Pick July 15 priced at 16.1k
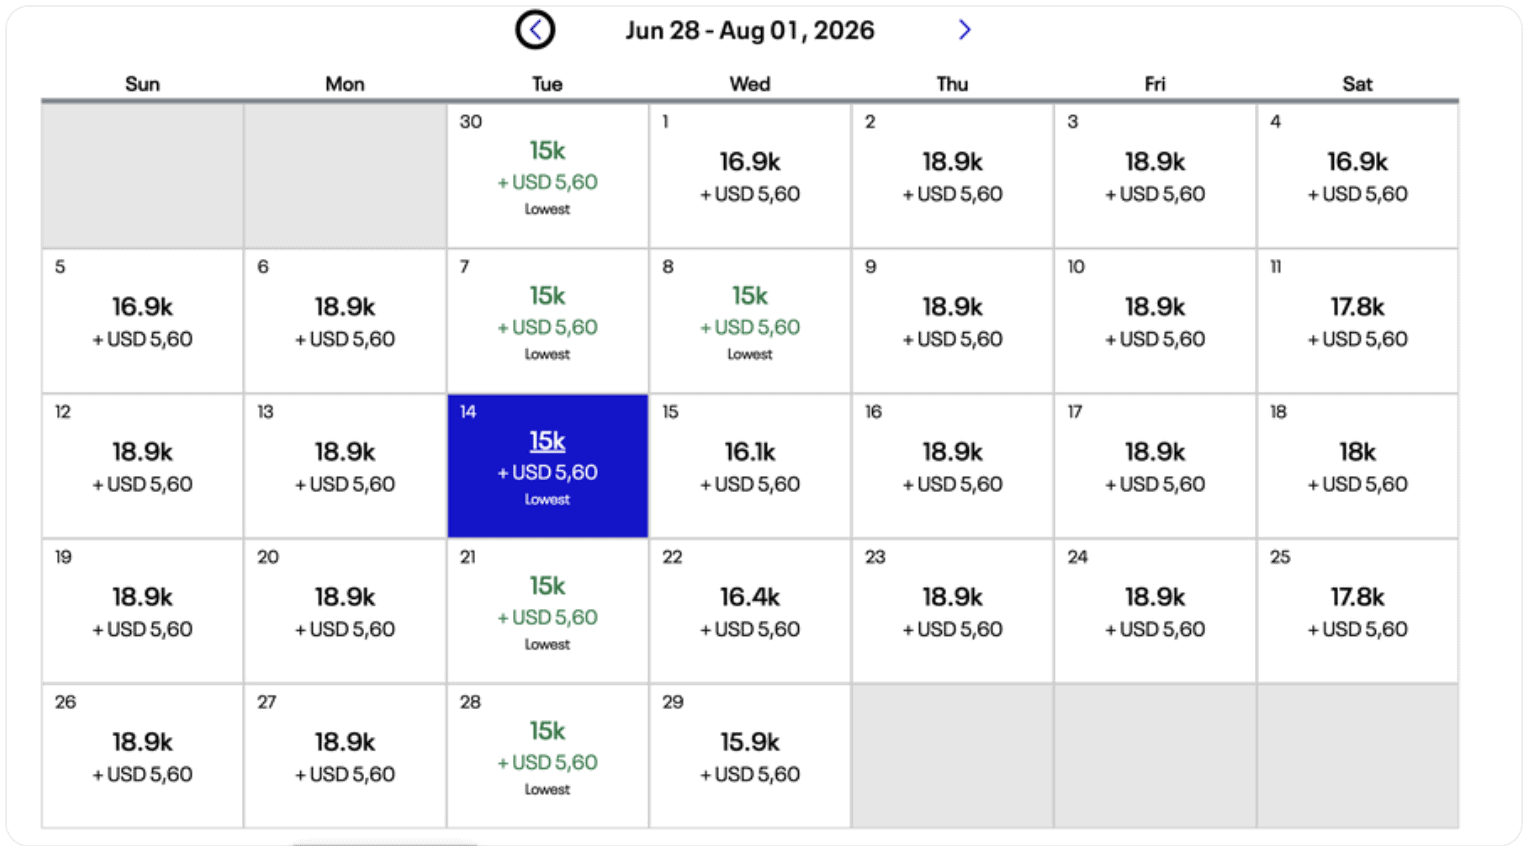 pyautogui.click(x=749, y=465)
